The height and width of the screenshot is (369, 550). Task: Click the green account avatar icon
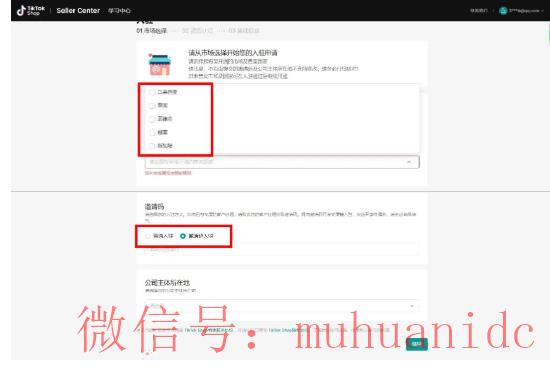click(503, 11)
